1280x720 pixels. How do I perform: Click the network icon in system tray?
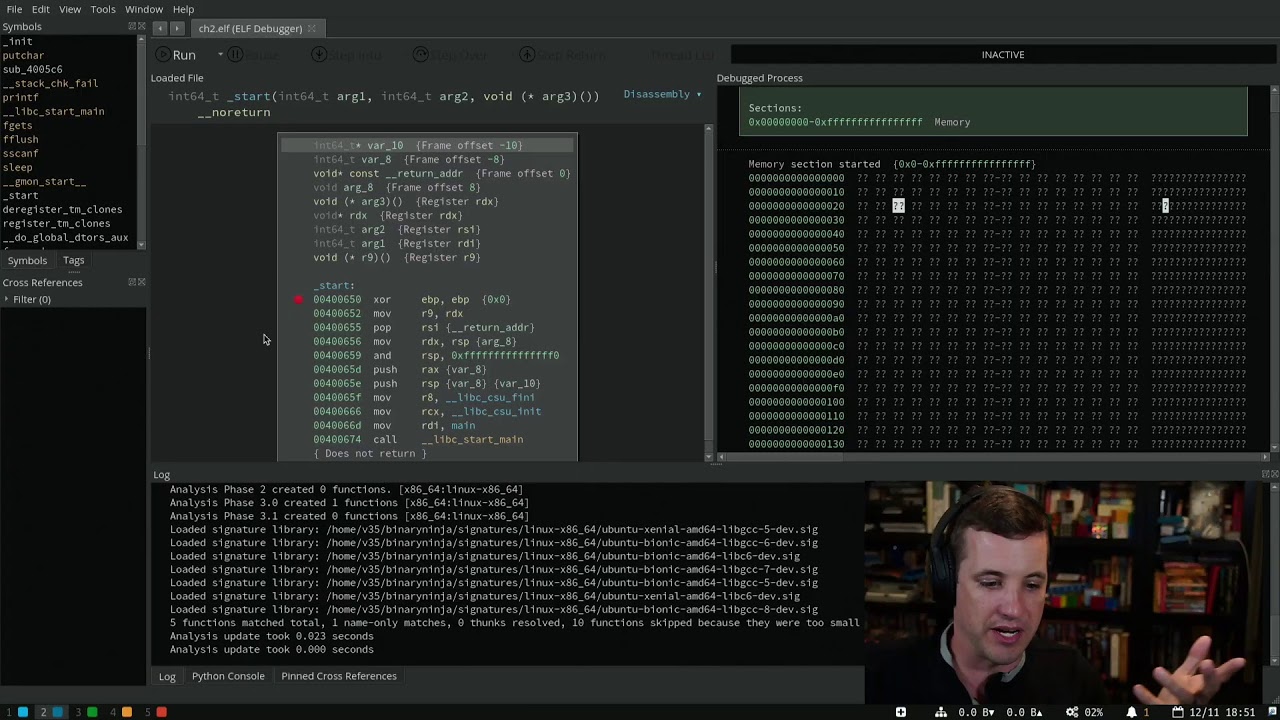pyautogui.click(x=941, y=712)
